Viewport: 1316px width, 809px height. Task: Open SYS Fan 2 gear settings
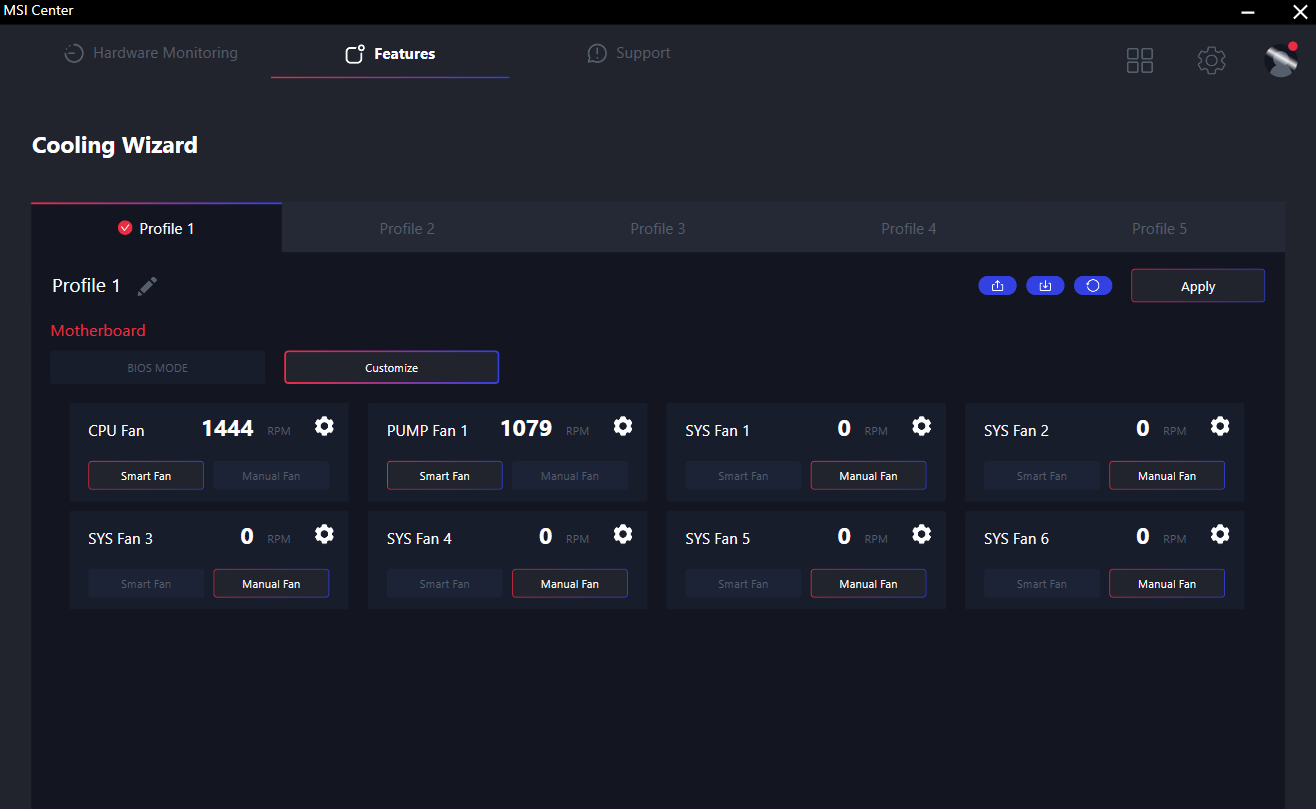[1220, 426]
